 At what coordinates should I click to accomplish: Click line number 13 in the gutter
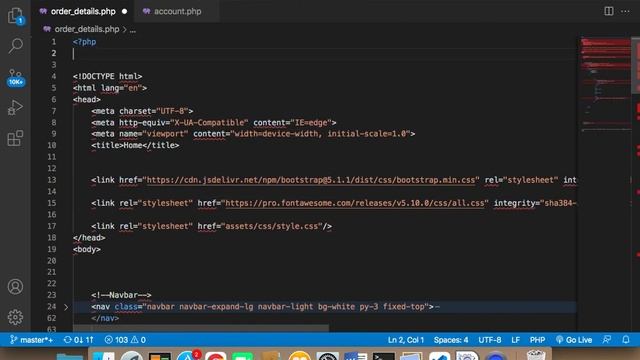(52, 180)
